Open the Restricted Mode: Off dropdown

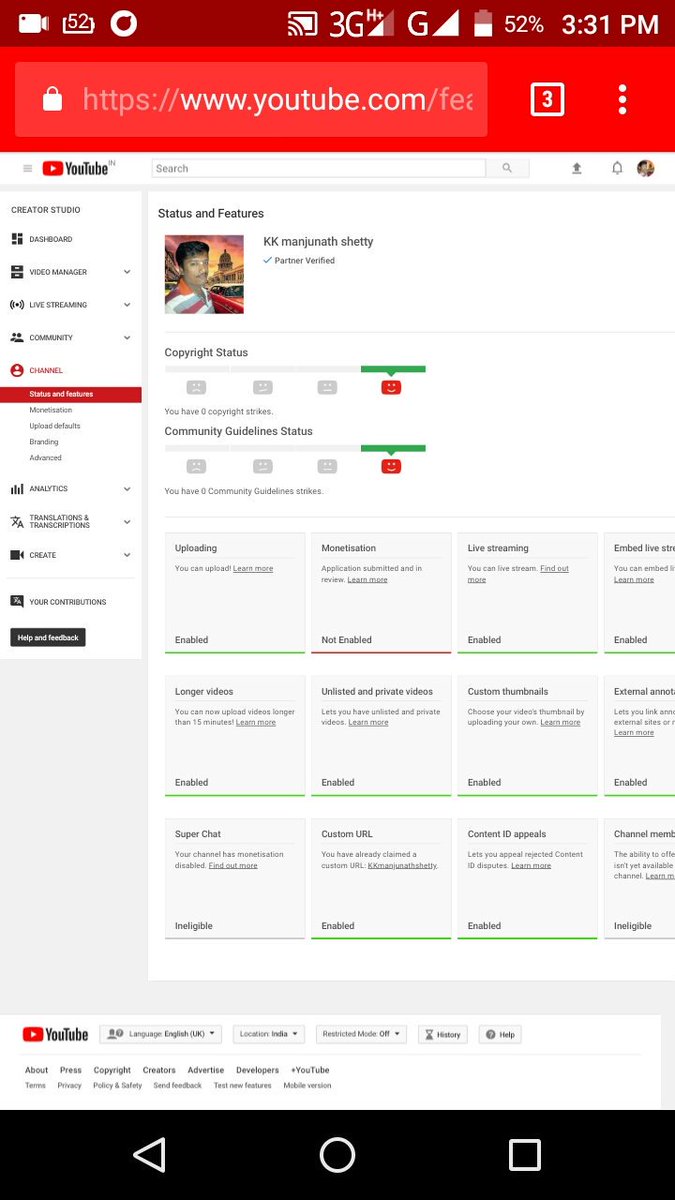coord(361,1034)
